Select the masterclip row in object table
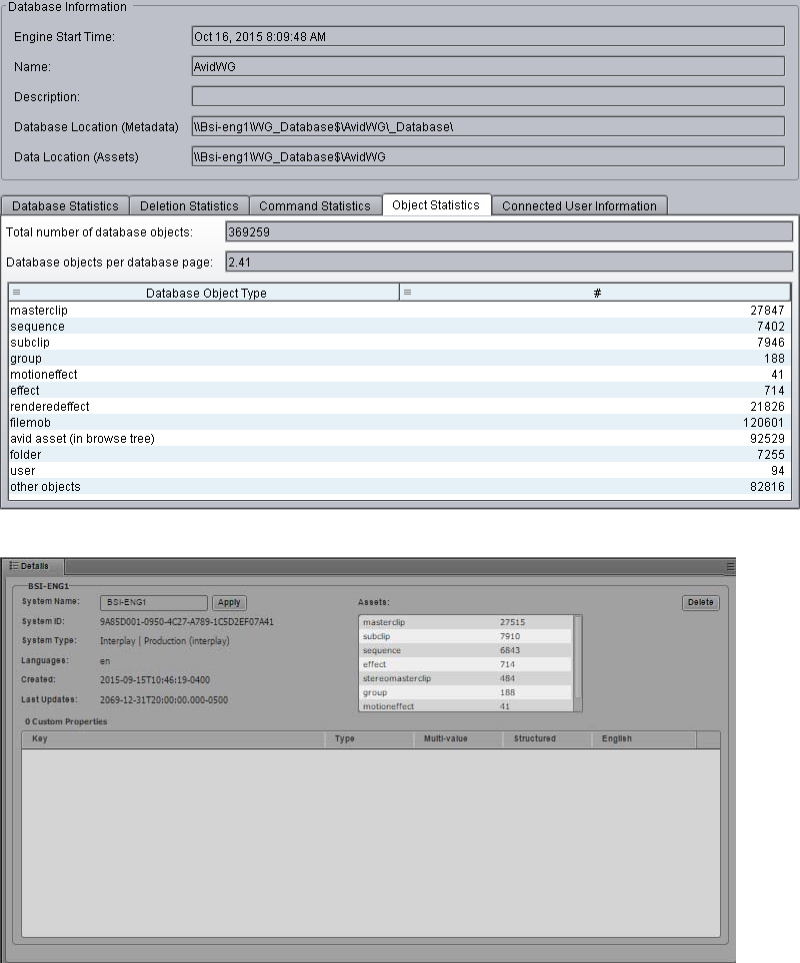Screen dimensions: 800x963 [400, 310]
